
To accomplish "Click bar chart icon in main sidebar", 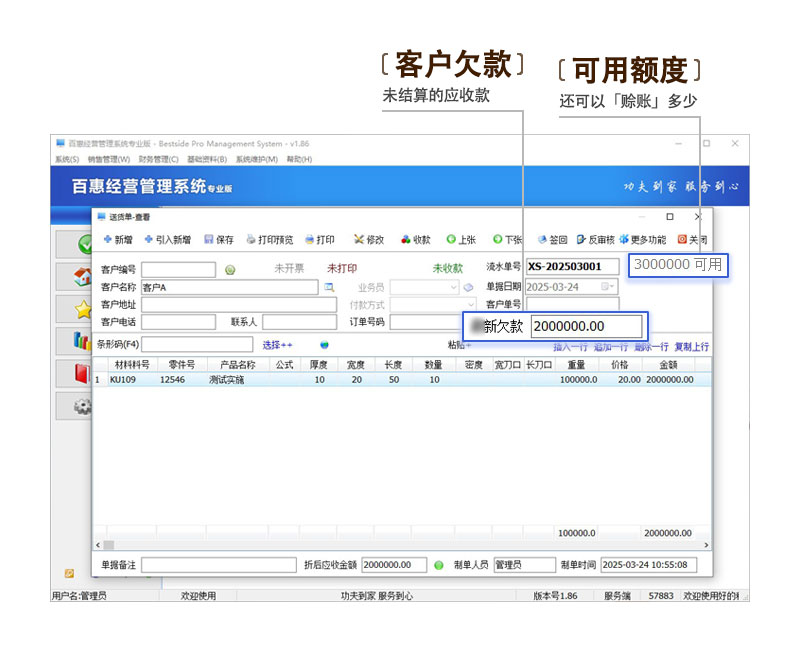I will click(82, 340).
